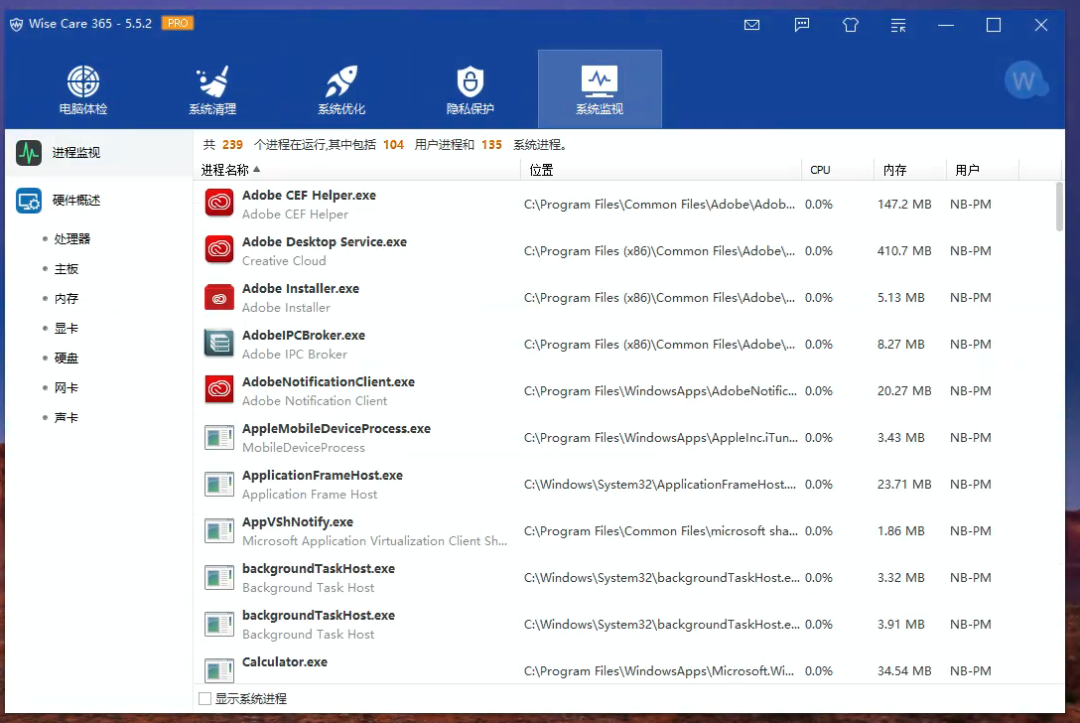Screen dimensions: 1080x723
Task: Select the 系统监视 system monitor tab
Action: (599, 90)
